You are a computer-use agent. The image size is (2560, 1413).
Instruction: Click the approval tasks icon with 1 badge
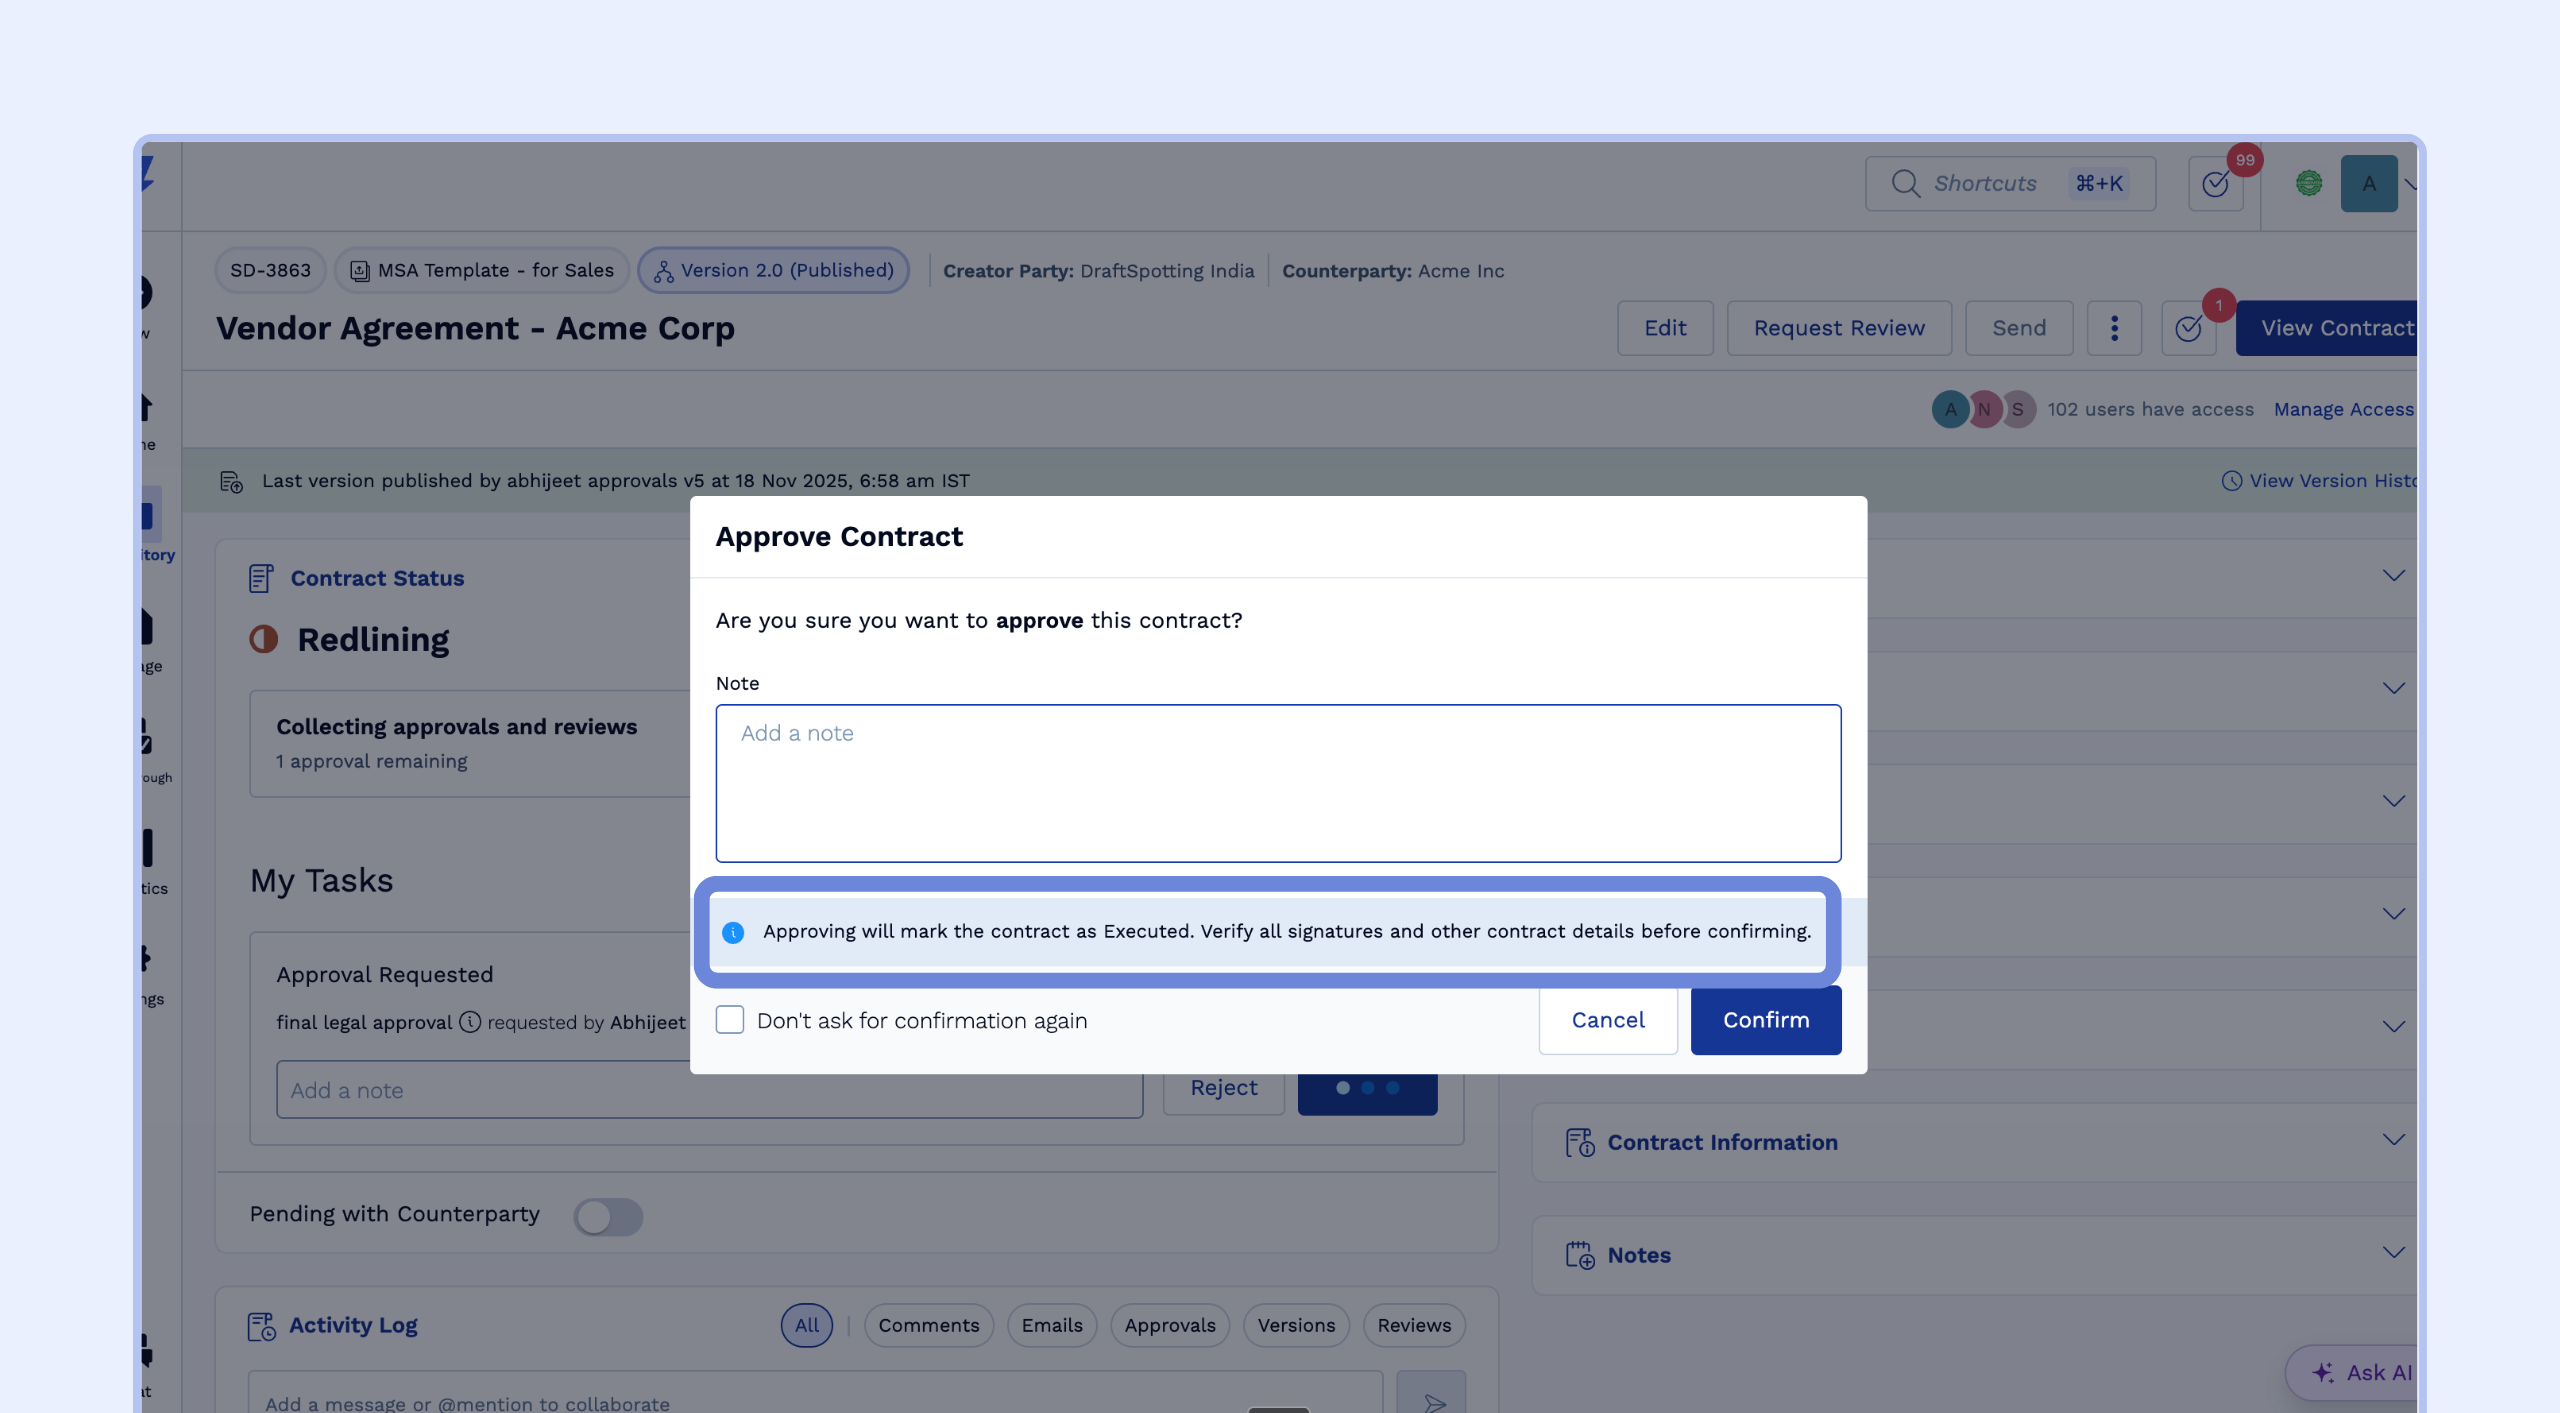click(x=2188, y=328)
